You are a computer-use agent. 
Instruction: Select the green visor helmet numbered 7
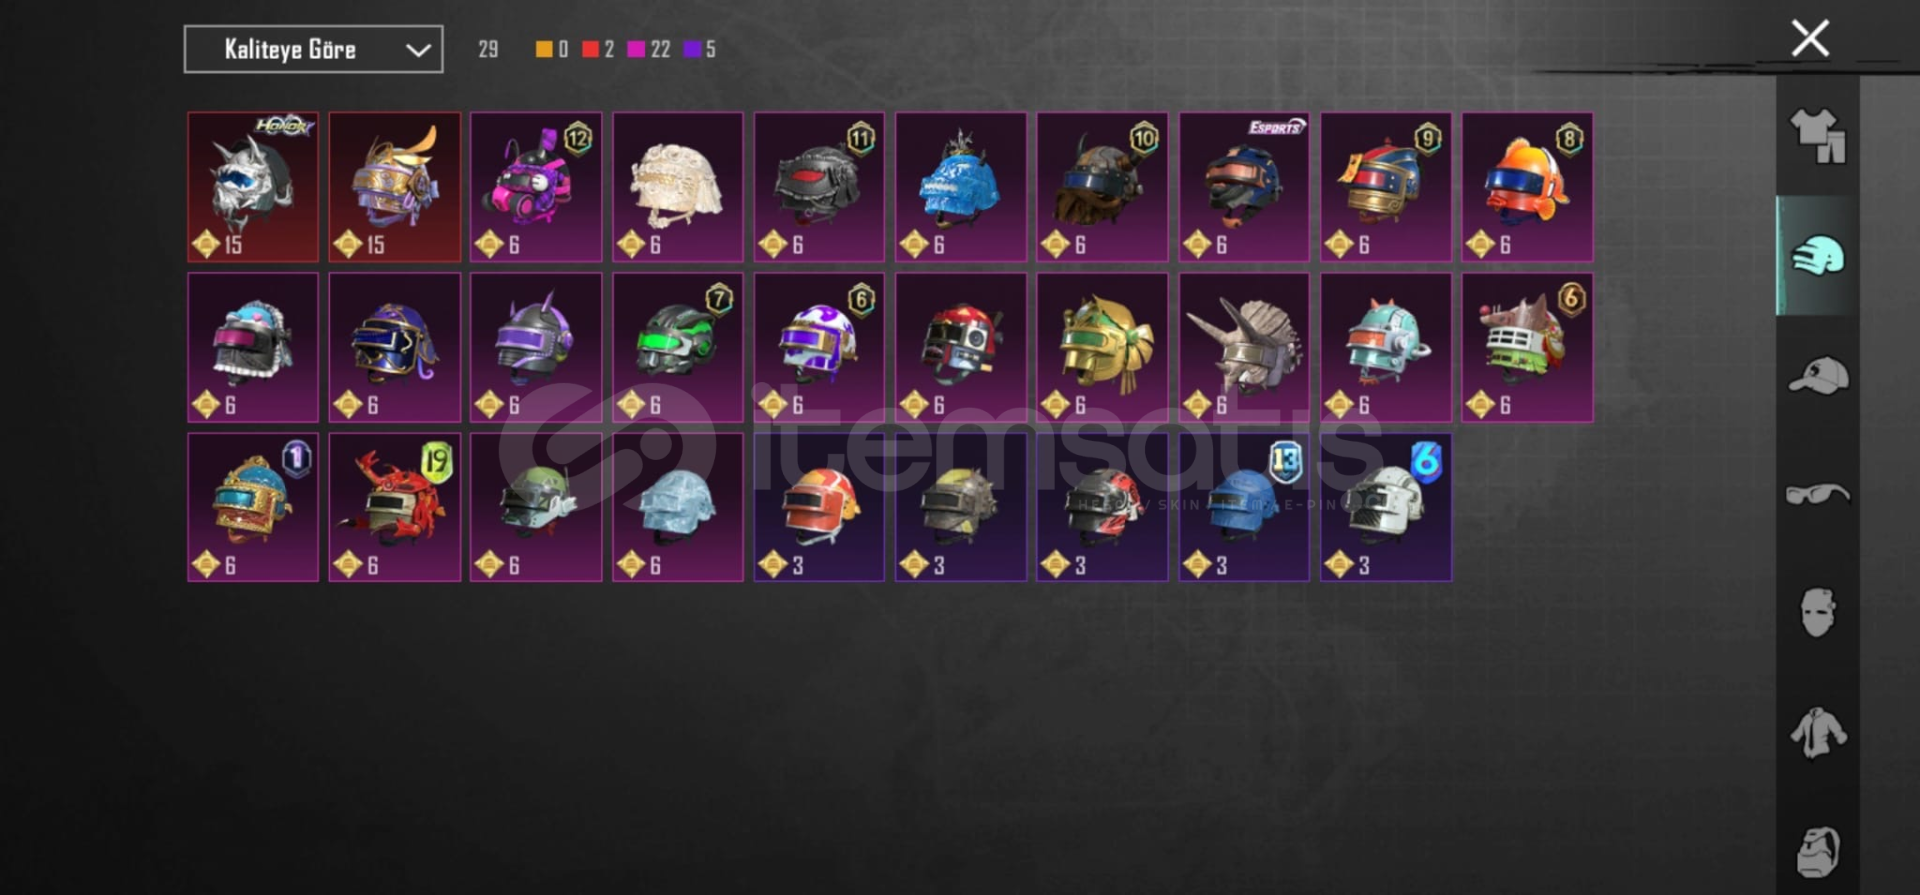pyautogui.click(x=678, y=347)
